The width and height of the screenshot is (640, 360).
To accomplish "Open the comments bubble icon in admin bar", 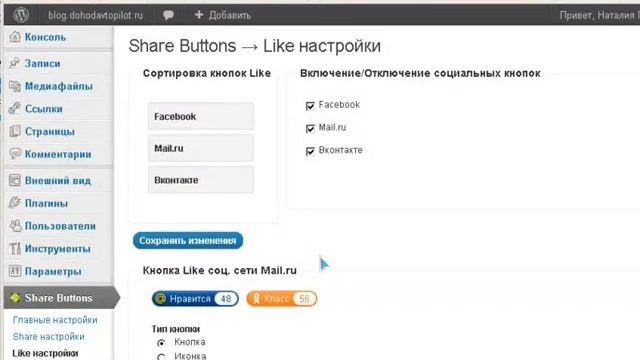I will pos(168,15).
